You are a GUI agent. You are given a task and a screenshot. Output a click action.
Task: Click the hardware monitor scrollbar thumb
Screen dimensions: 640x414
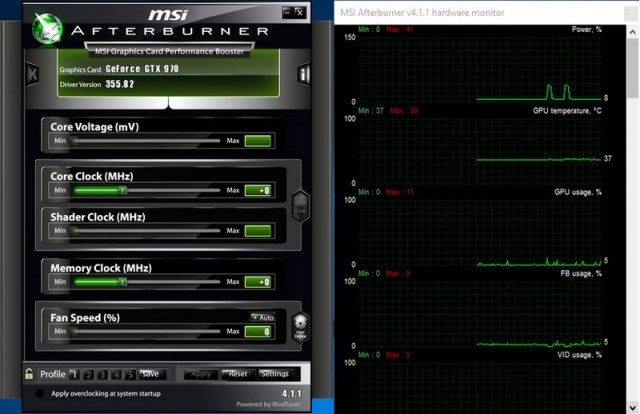633,68
